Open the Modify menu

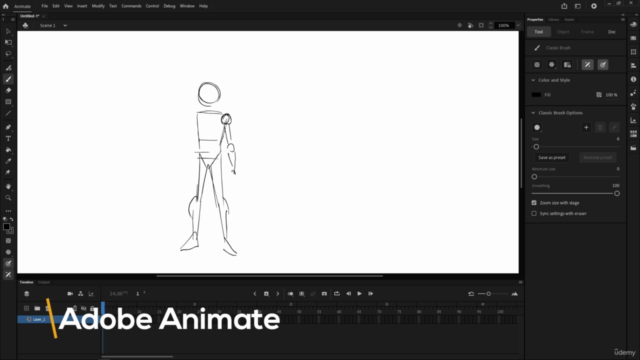tap(98, 6)
